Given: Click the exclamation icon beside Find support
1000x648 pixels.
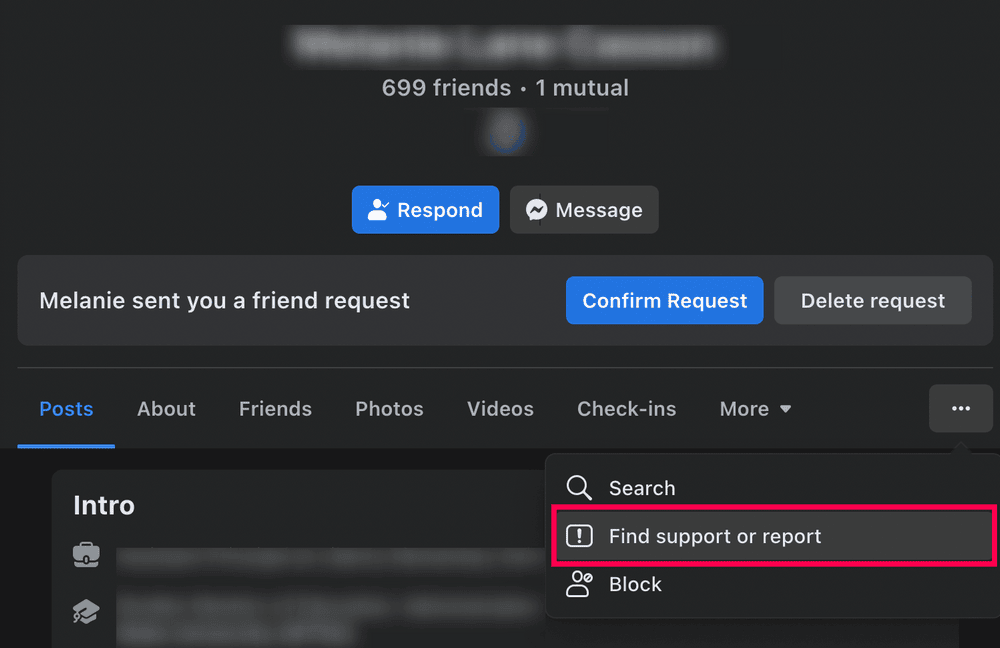Looking at the screenshot, I should point(578,536).
